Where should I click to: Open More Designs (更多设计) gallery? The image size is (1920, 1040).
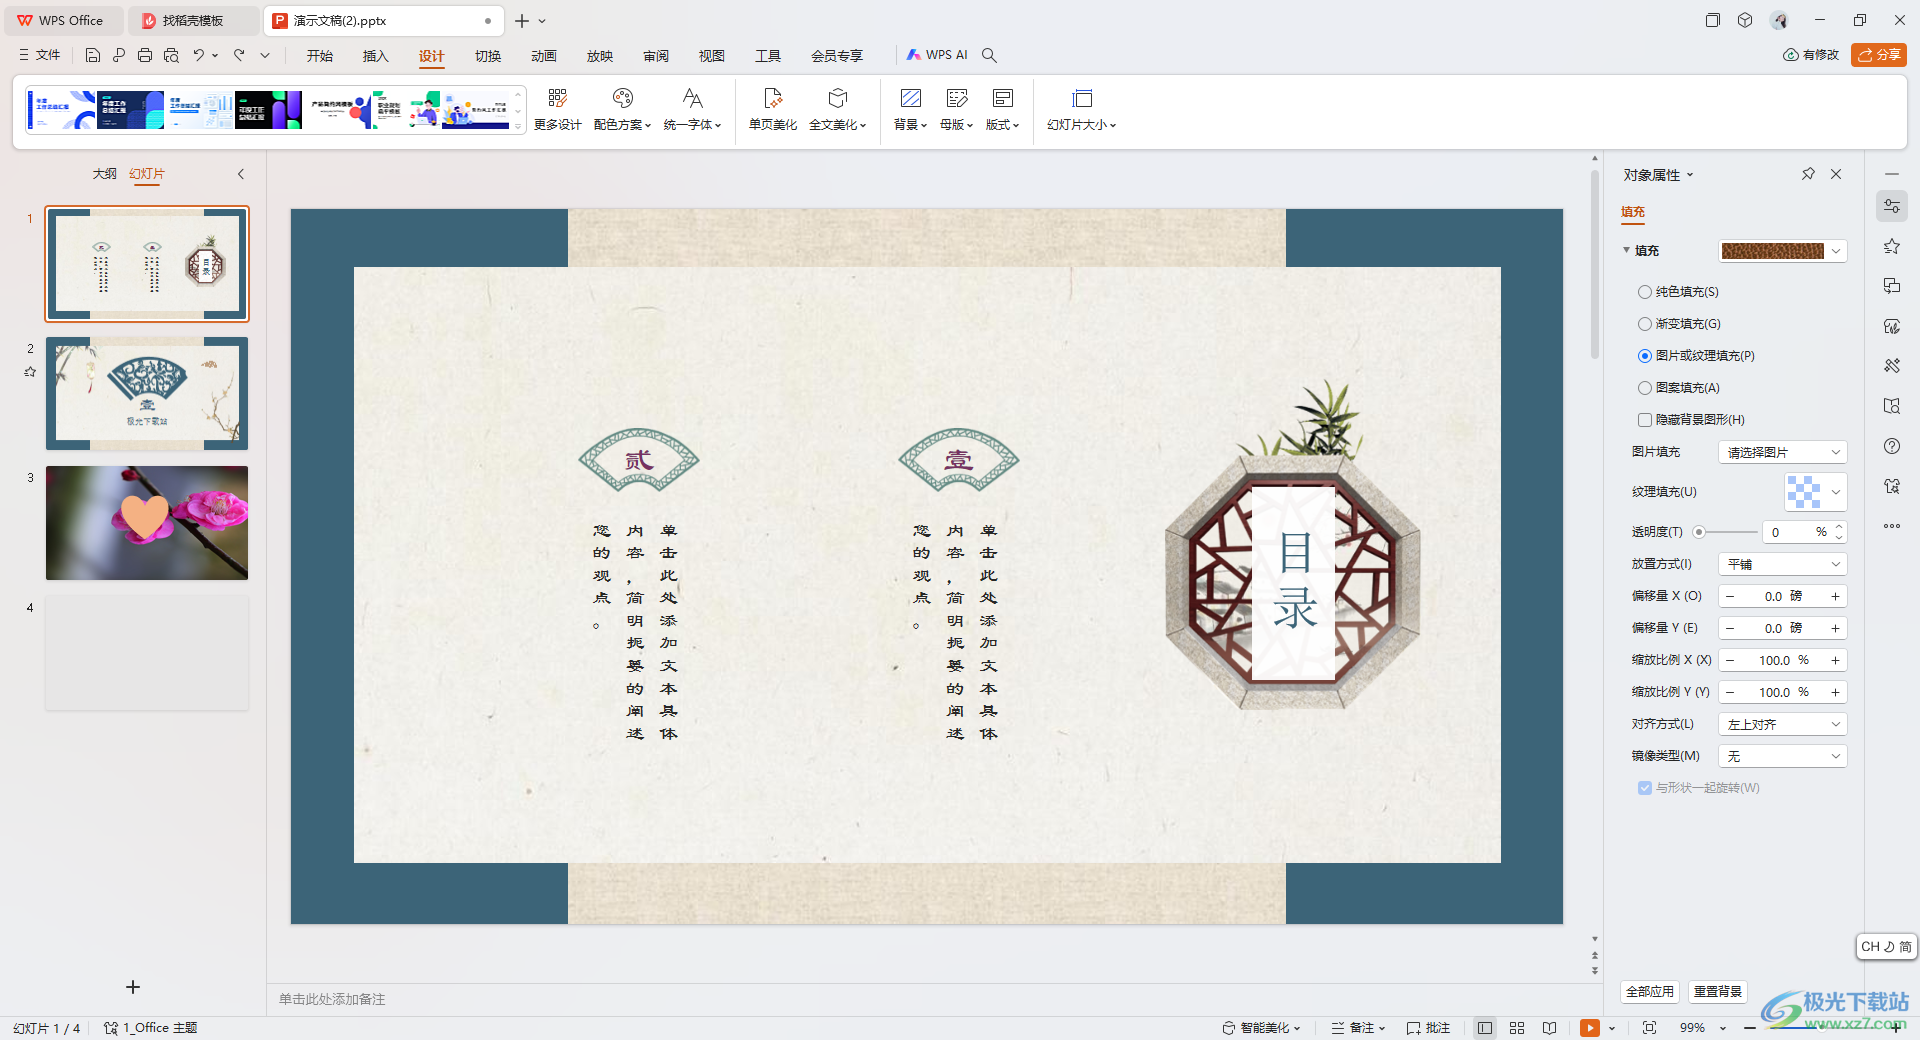pyautogui.click(x=557, y=109)
